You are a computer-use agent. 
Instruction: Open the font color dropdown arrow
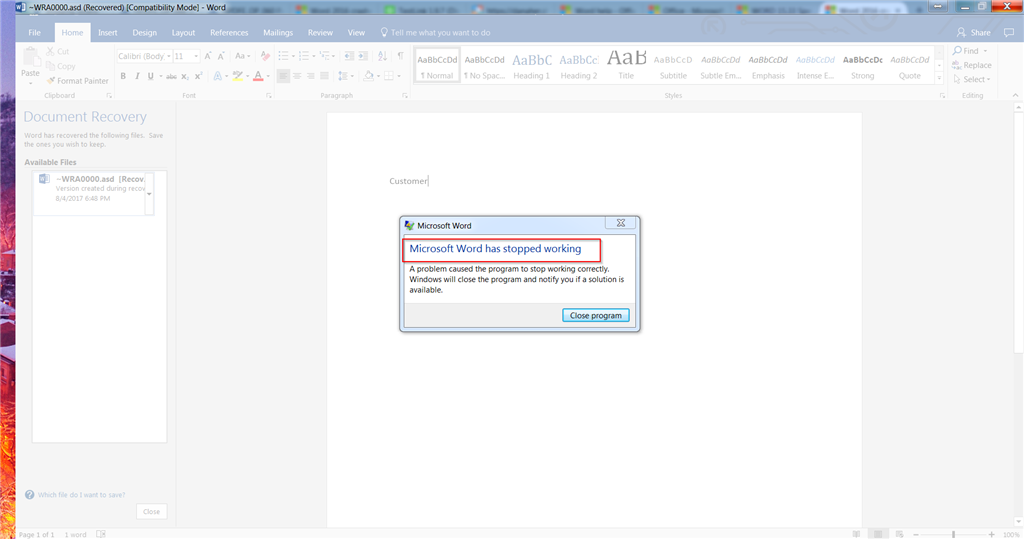268,76
